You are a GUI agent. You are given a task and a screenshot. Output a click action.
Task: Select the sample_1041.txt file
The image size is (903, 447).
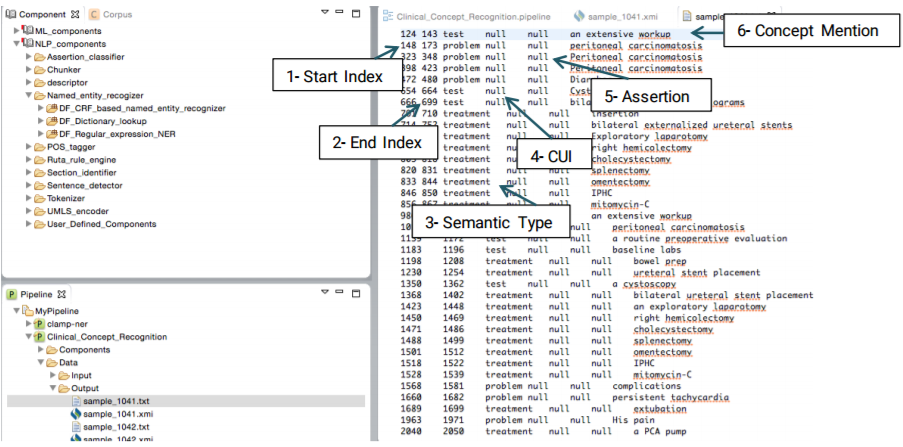point(117,401)
